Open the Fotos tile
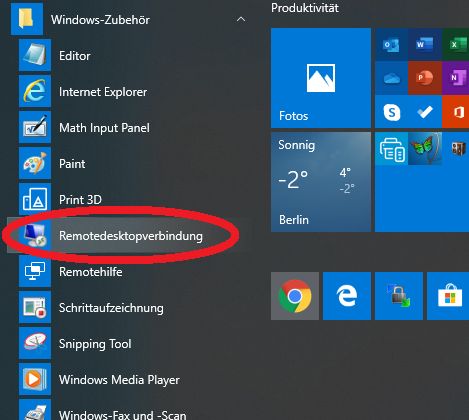The width and height of the screenshot is (469, 420). click(x=321, y=78)
